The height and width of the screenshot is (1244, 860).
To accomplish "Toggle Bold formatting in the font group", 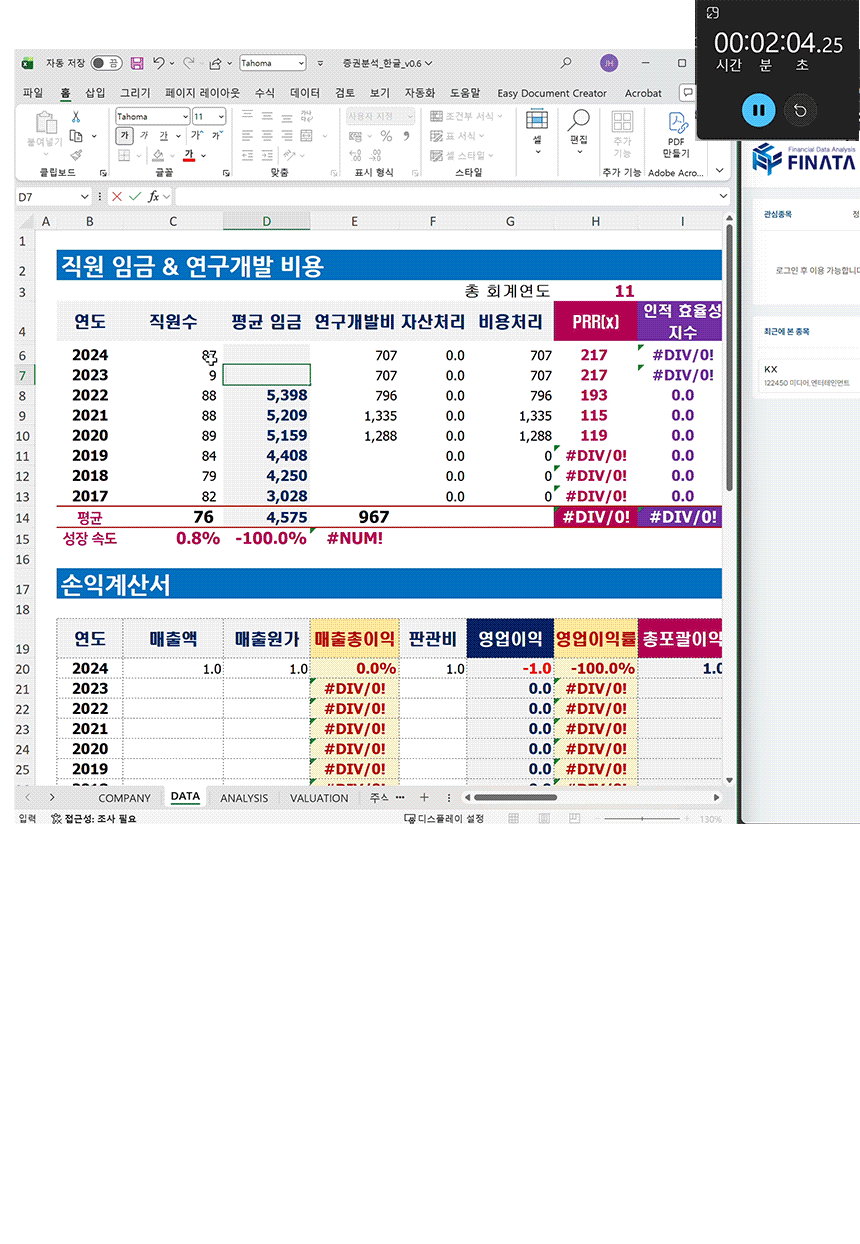I will pos(125,136).
